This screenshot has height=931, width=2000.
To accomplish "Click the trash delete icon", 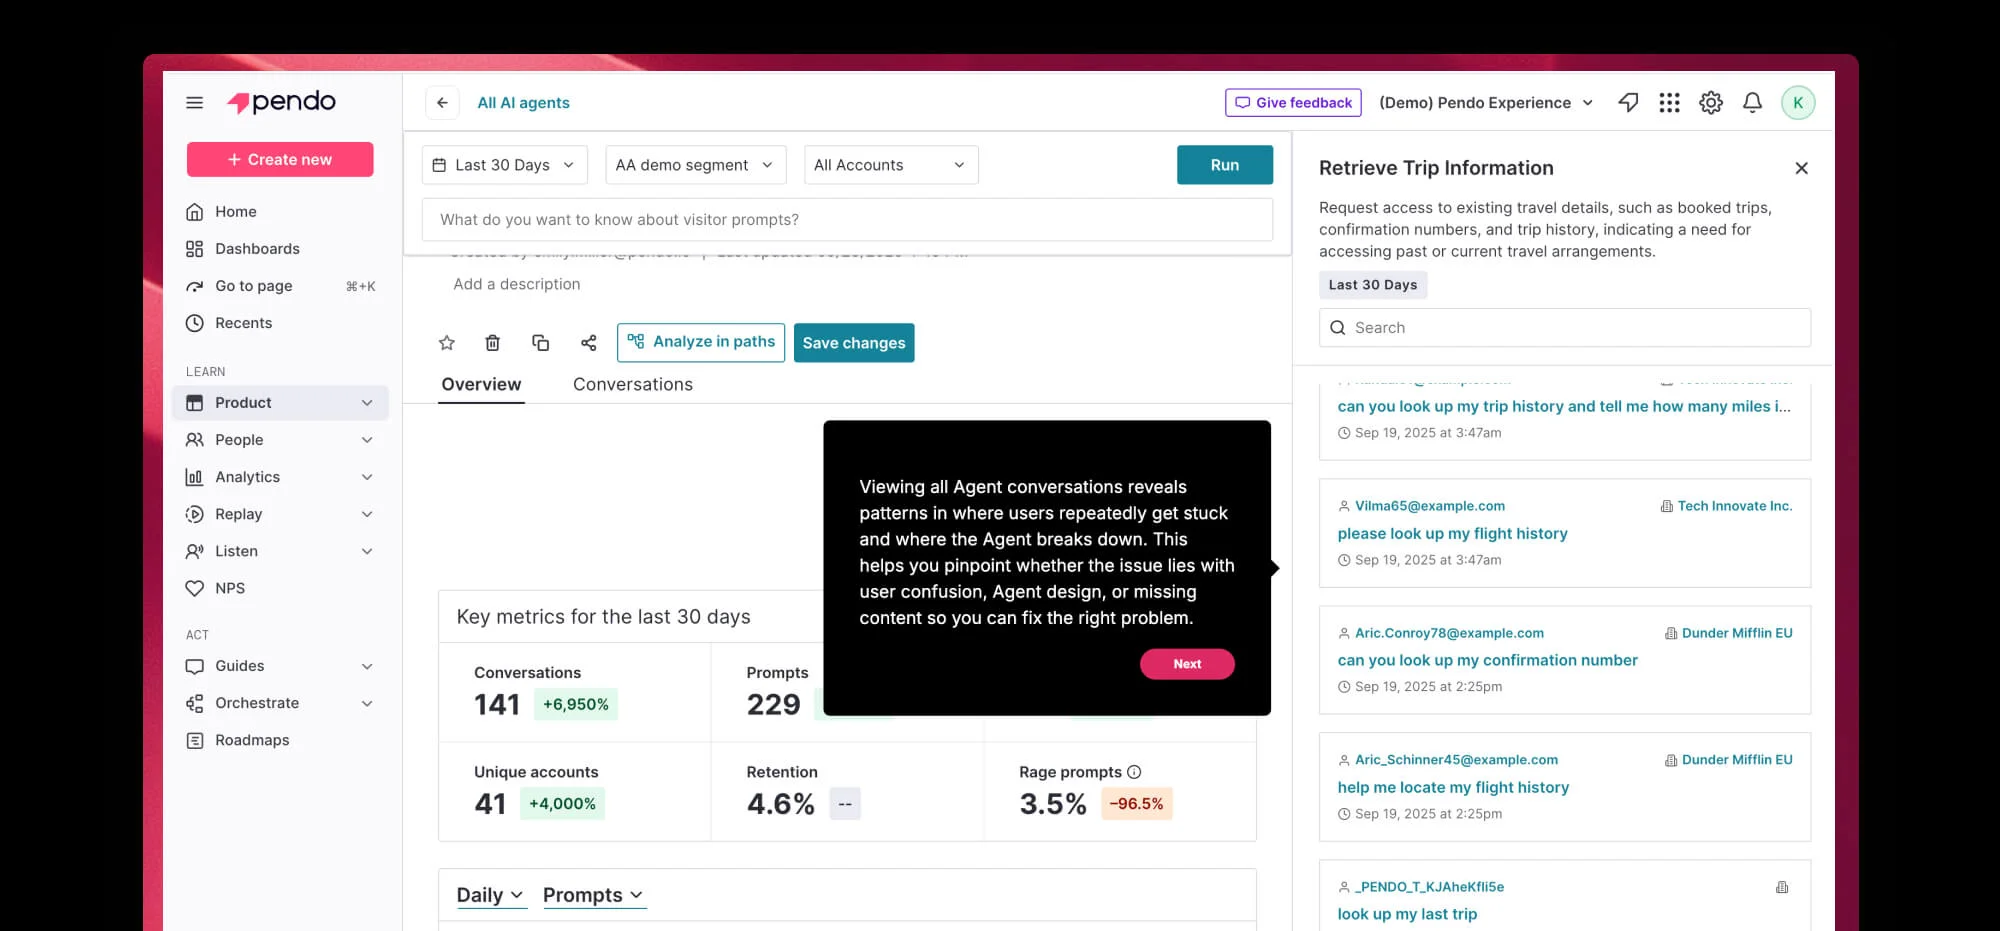I will (x=493, y=343).
